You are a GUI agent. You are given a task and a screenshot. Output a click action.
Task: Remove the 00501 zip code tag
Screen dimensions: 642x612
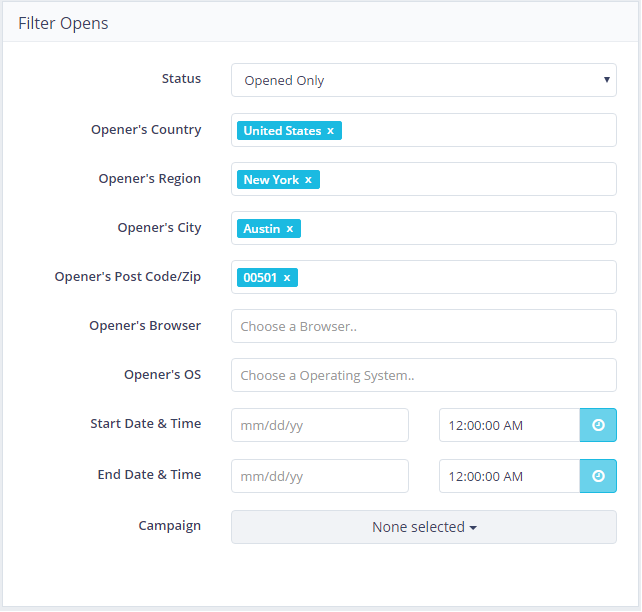(287, 278)
